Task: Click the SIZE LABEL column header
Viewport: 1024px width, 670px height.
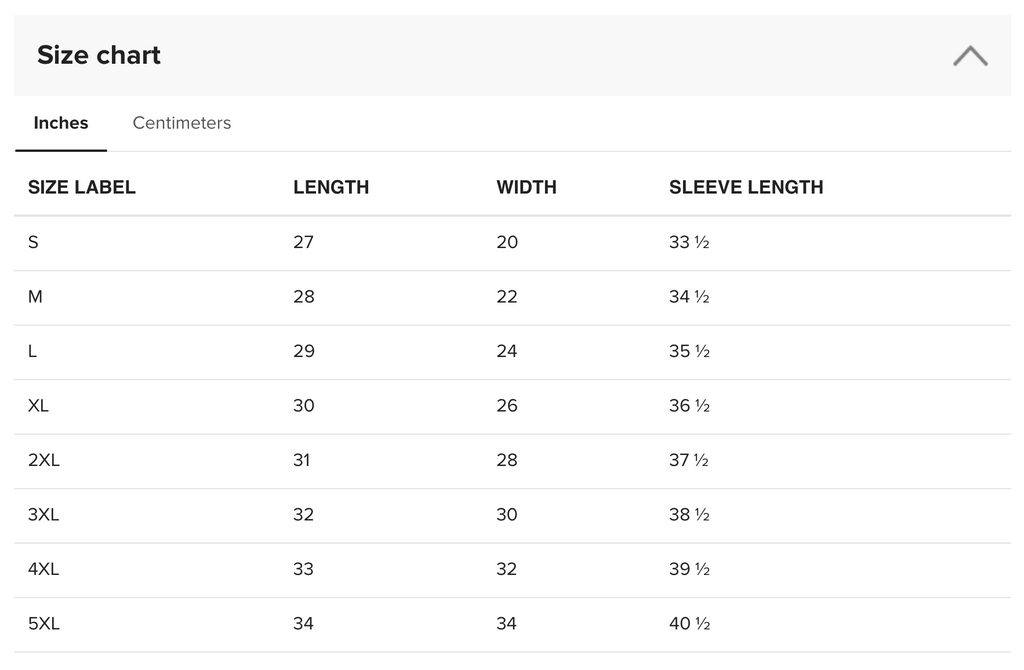Action: pos(82,187)
